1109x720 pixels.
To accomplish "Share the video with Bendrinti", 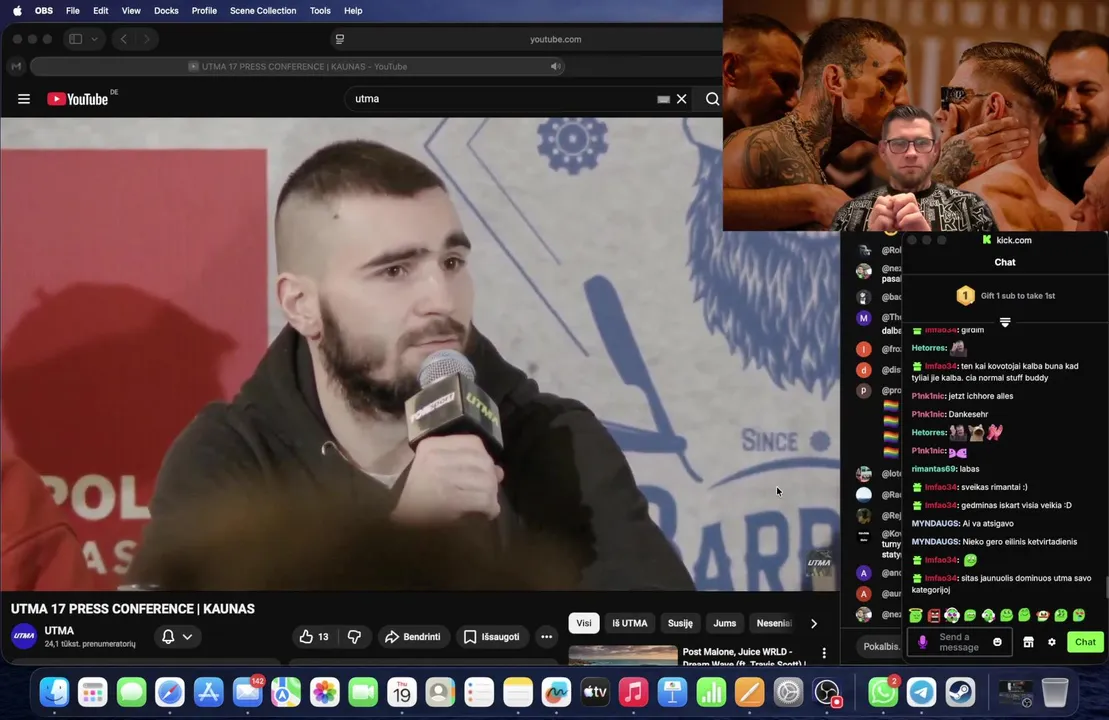I will tap(413, 637).
